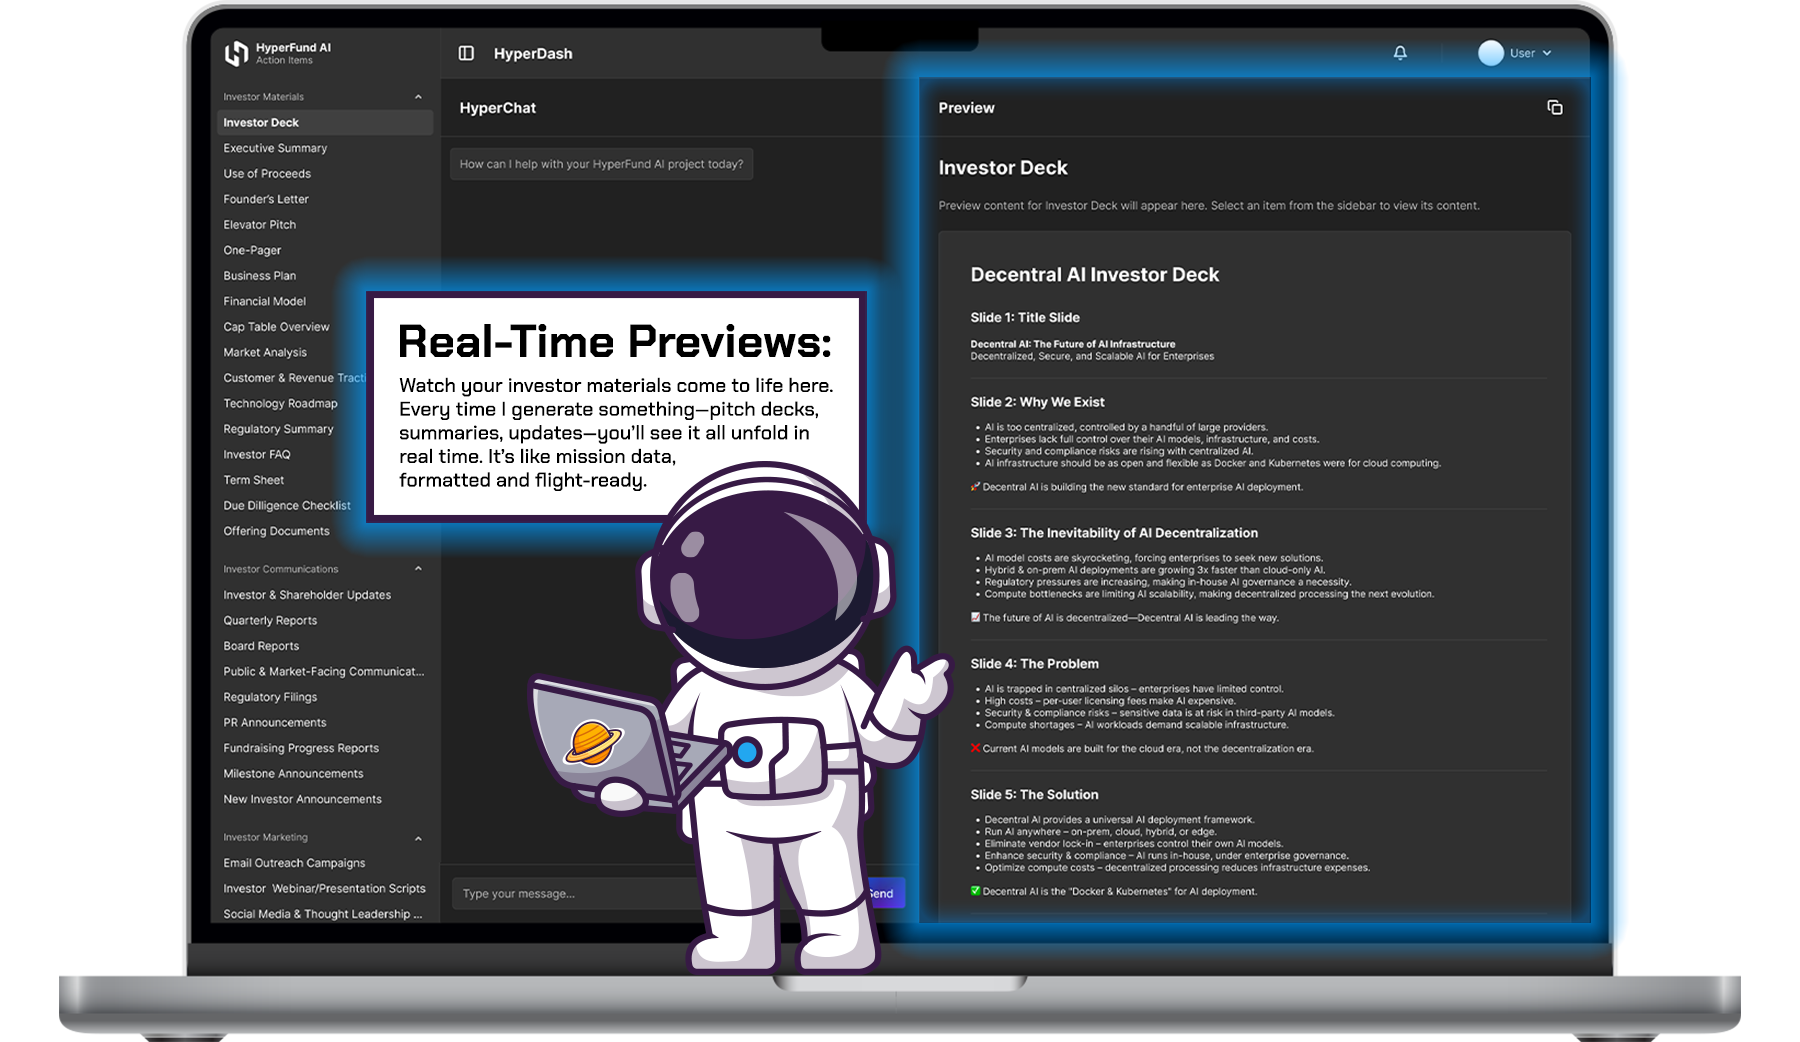Select Investor Deck in the sidebar
Viewport: 1800px width, 1042px height.
tap(325, 122)
